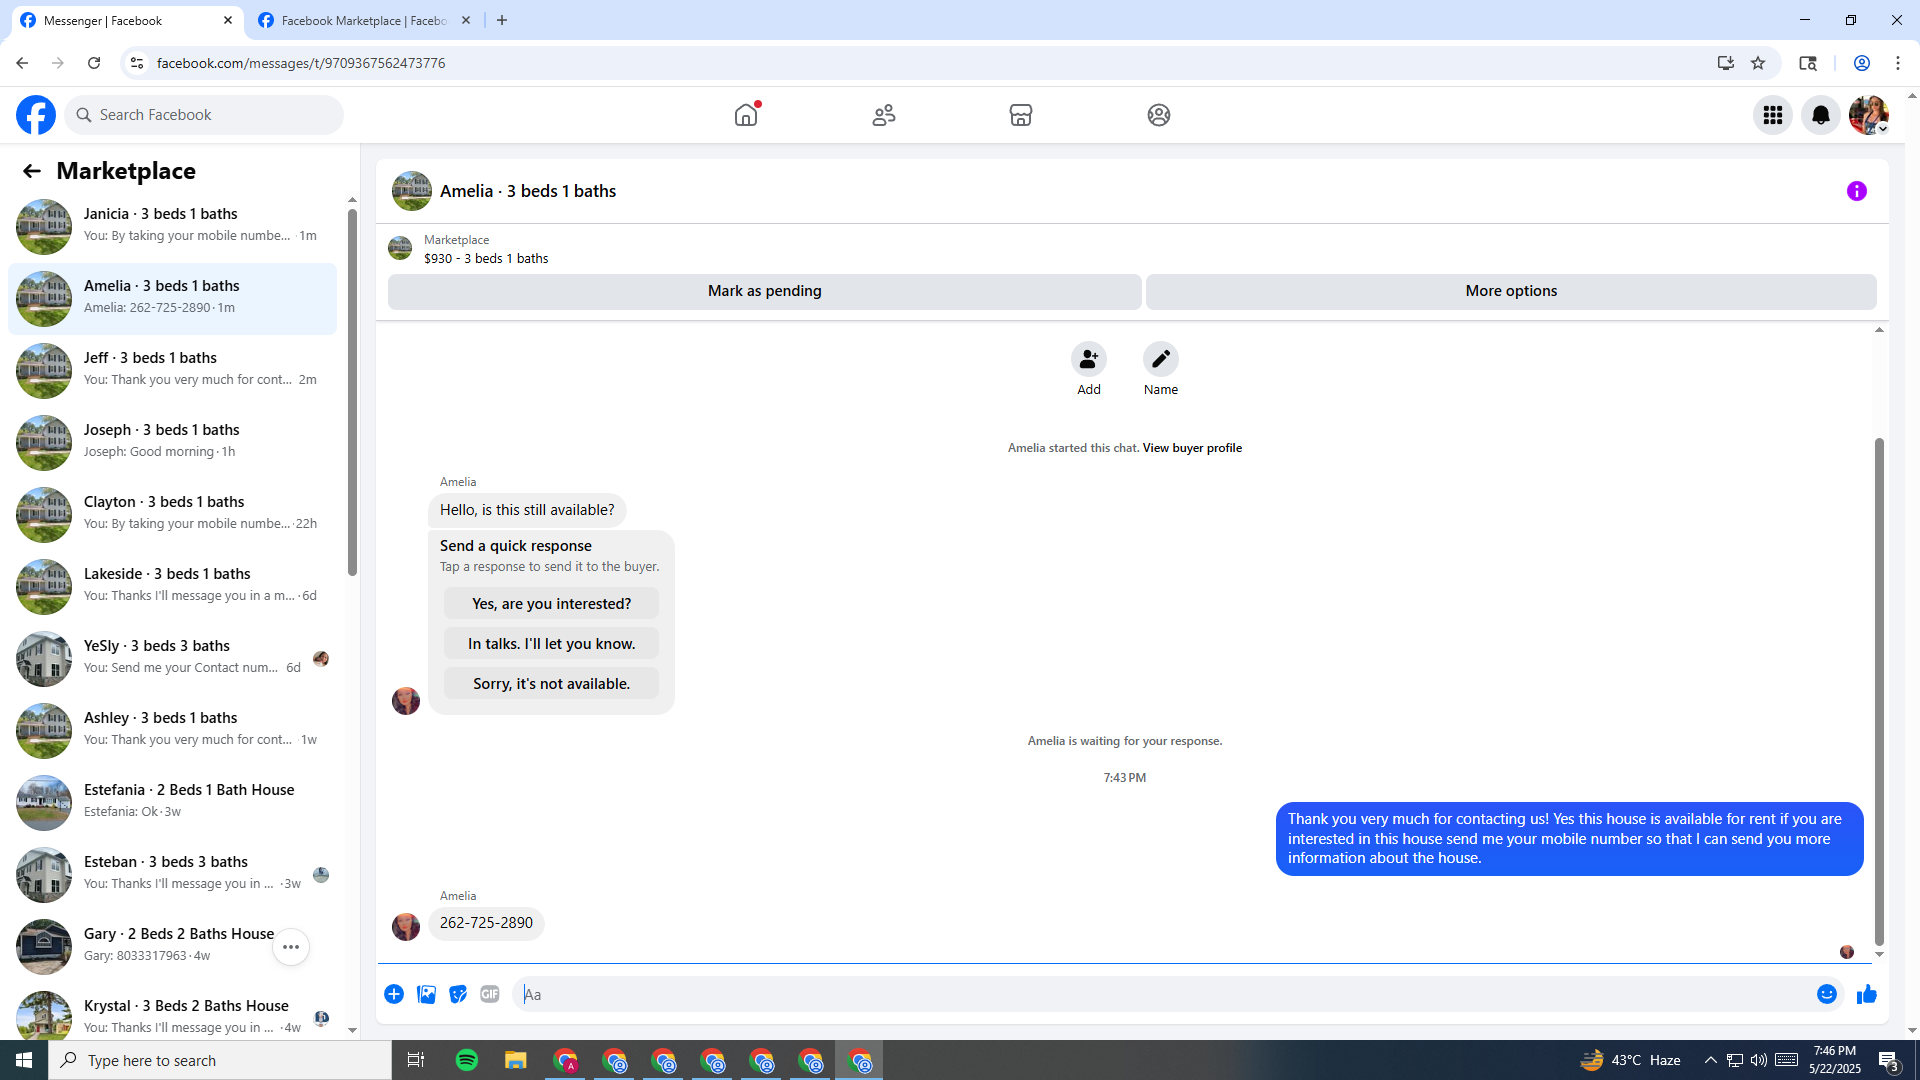Close the Facebook Marketplace browser tab
This screenshot has height=1080, width=1920.
[466, 20]
